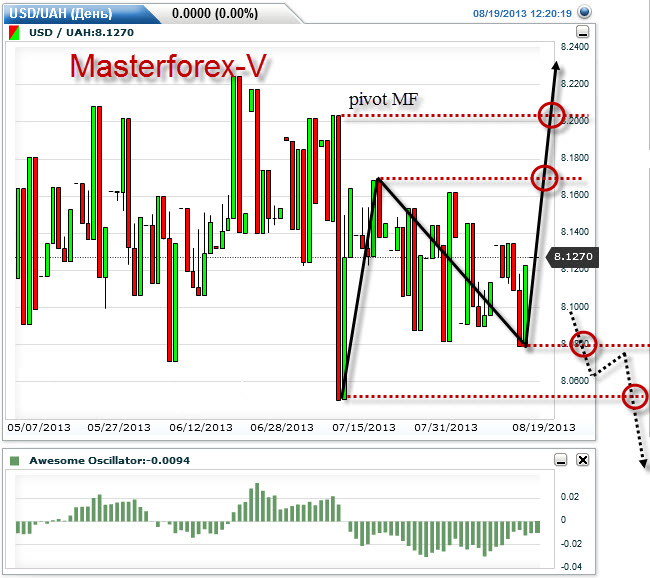Click the 05/27/2013 date axis label
Viewport: 650px width, 578px height.
point(119,427)
